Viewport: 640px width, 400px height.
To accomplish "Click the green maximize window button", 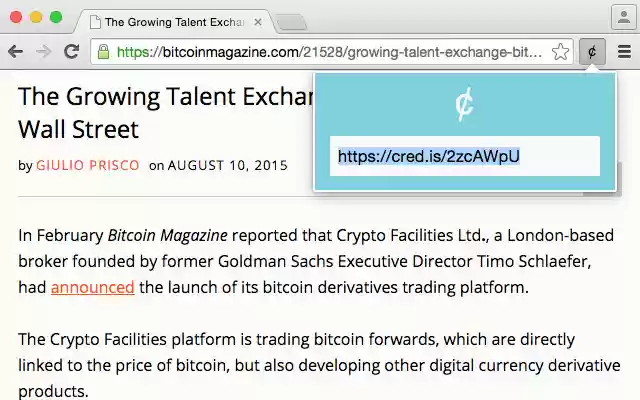I will pos(56,17).
